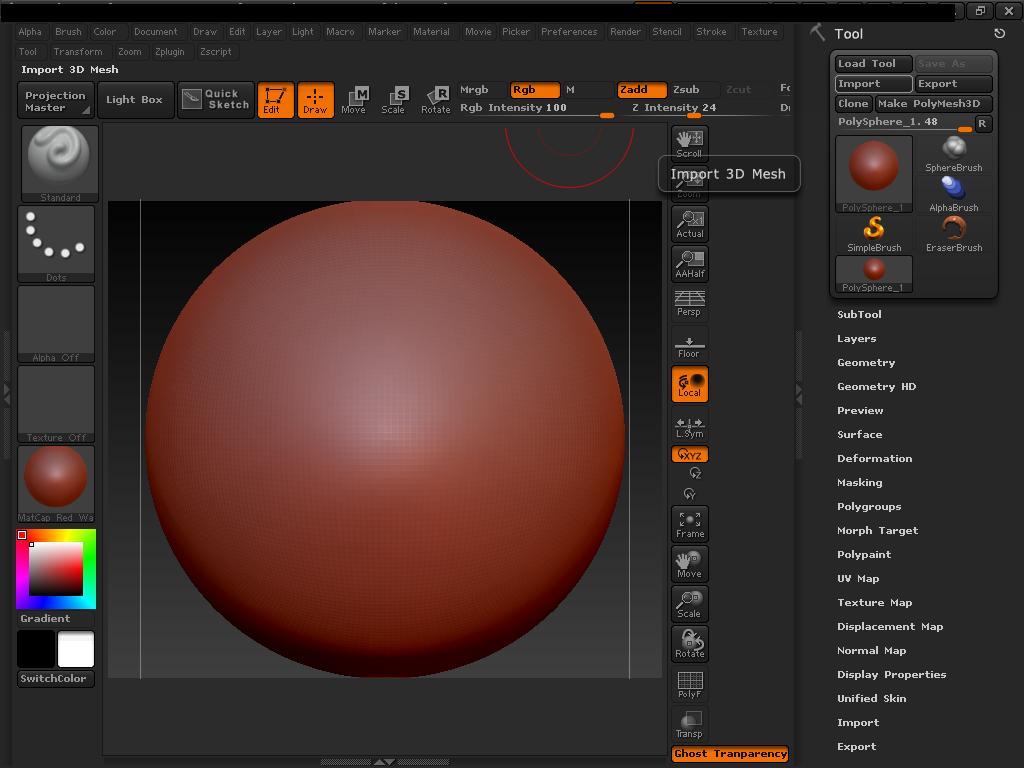Select the black secondary color swatch
This screenshot has height=768, width=1024.
[36, 649]
